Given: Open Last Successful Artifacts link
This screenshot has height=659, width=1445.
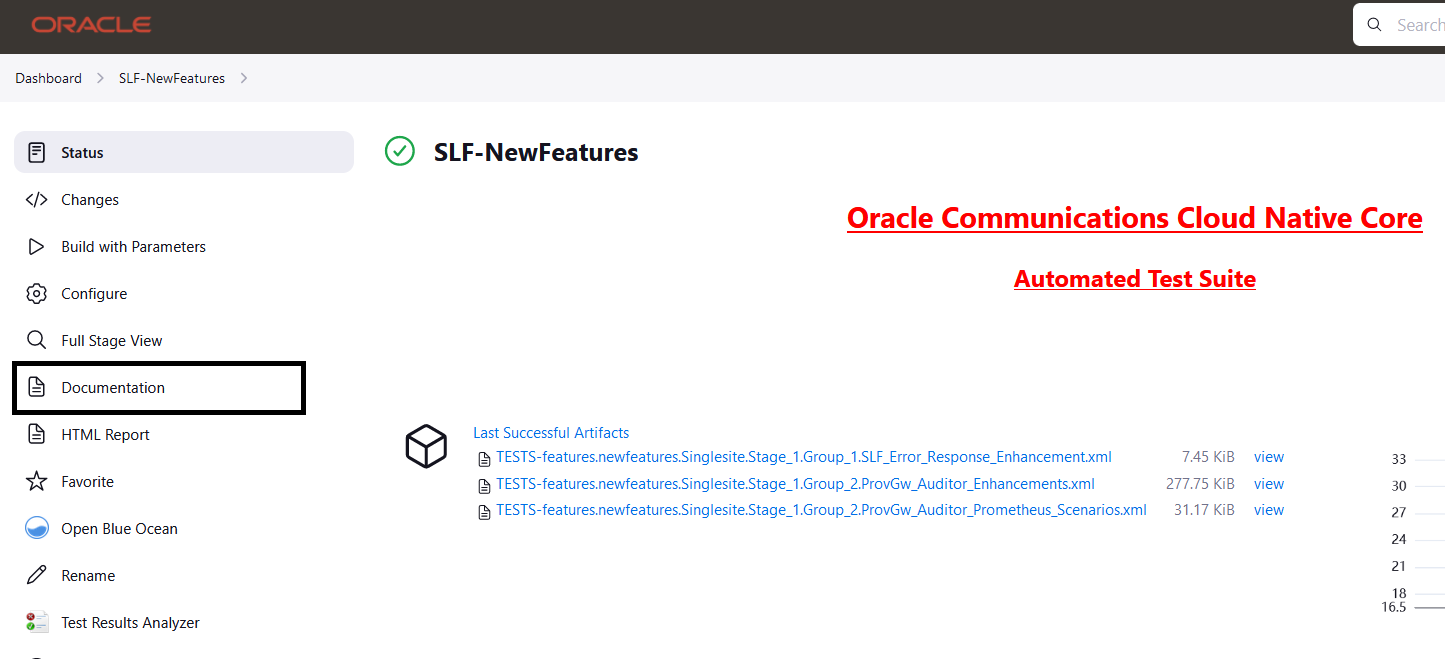Looking at the screenshot, I should [551, 433].
